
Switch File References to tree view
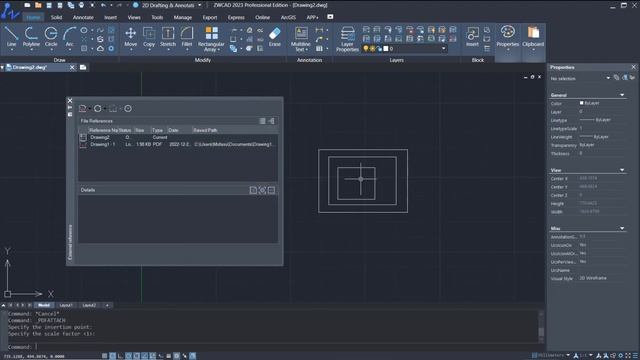[271, 121]
